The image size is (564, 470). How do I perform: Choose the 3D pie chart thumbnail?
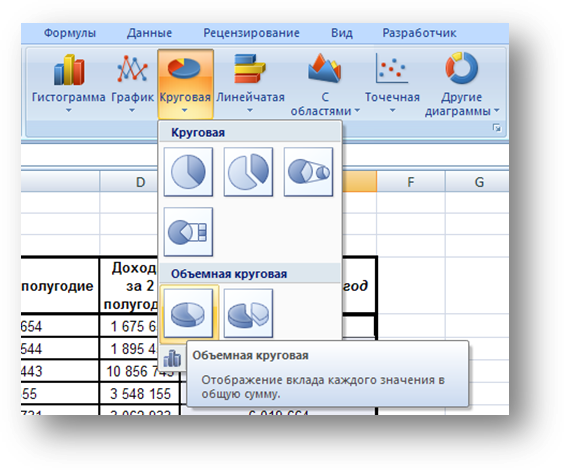(x=188, y=314)
